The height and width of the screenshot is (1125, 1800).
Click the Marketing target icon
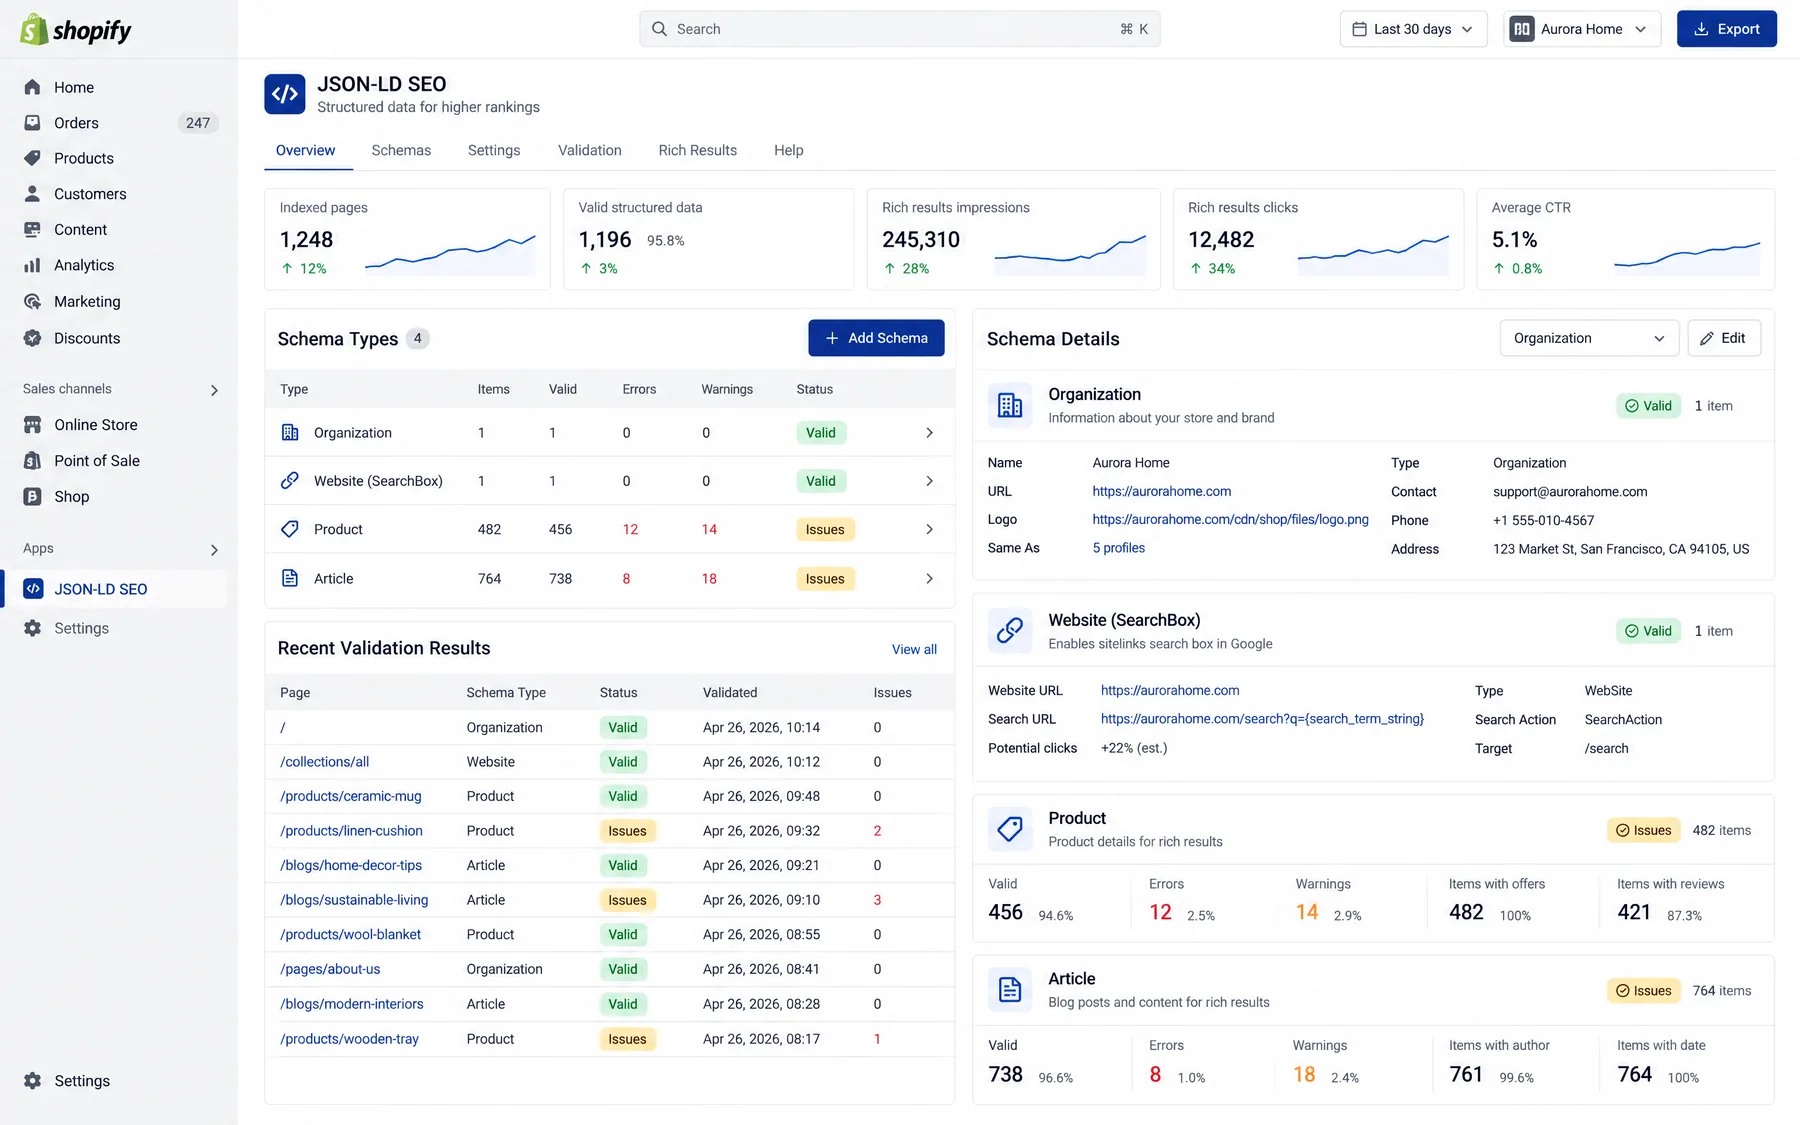pyautogui.click(x=33, y=301)
